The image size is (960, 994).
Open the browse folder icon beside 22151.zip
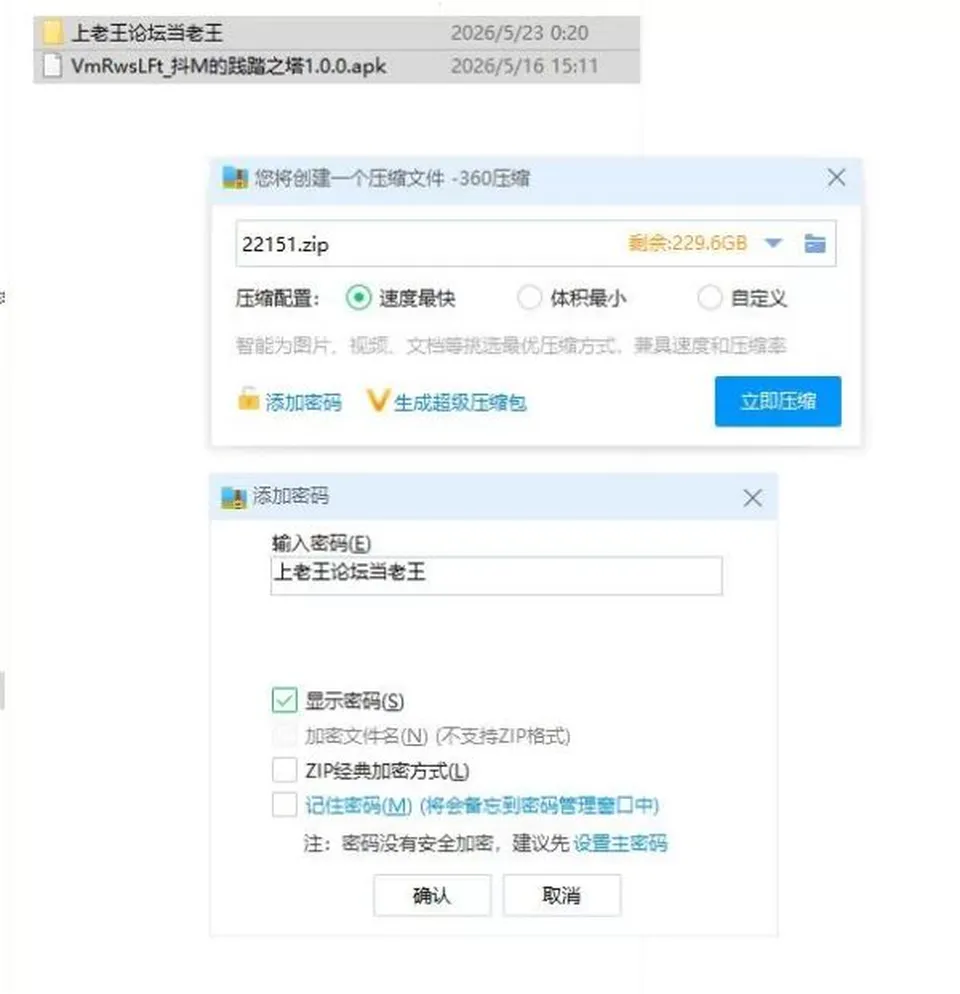click(x=815, y=243)
